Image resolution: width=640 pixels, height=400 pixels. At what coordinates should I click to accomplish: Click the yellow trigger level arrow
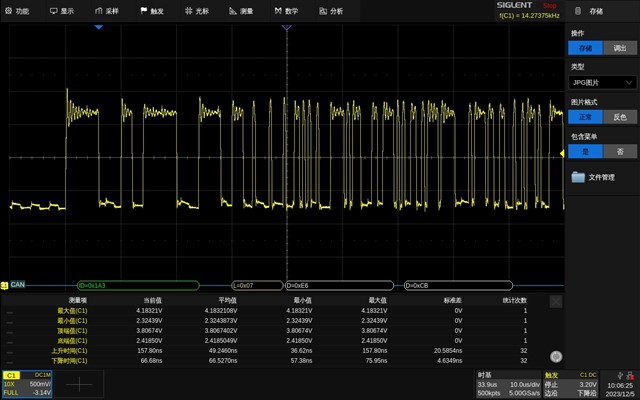pos(562,153)
